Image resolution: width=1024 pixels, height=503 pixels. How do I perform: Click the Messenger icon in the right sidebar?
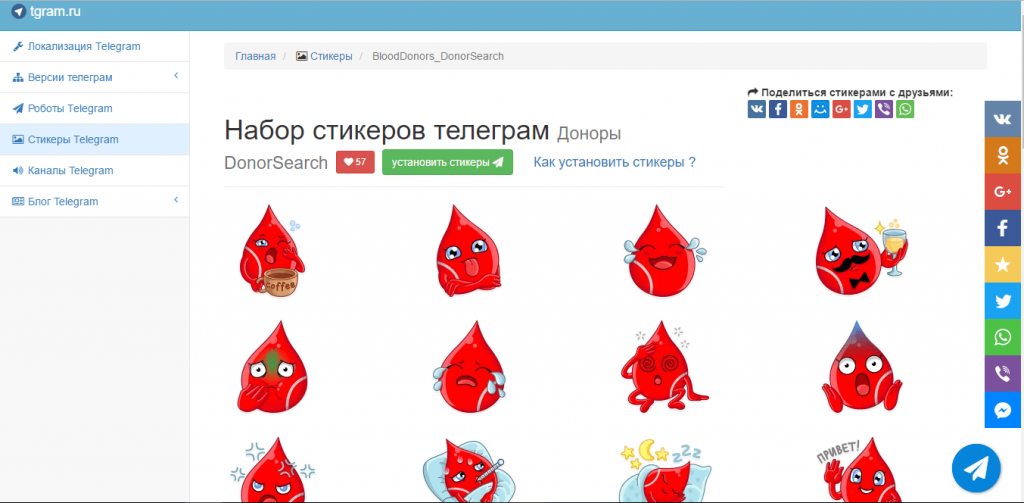click(x=1003, y=410)
